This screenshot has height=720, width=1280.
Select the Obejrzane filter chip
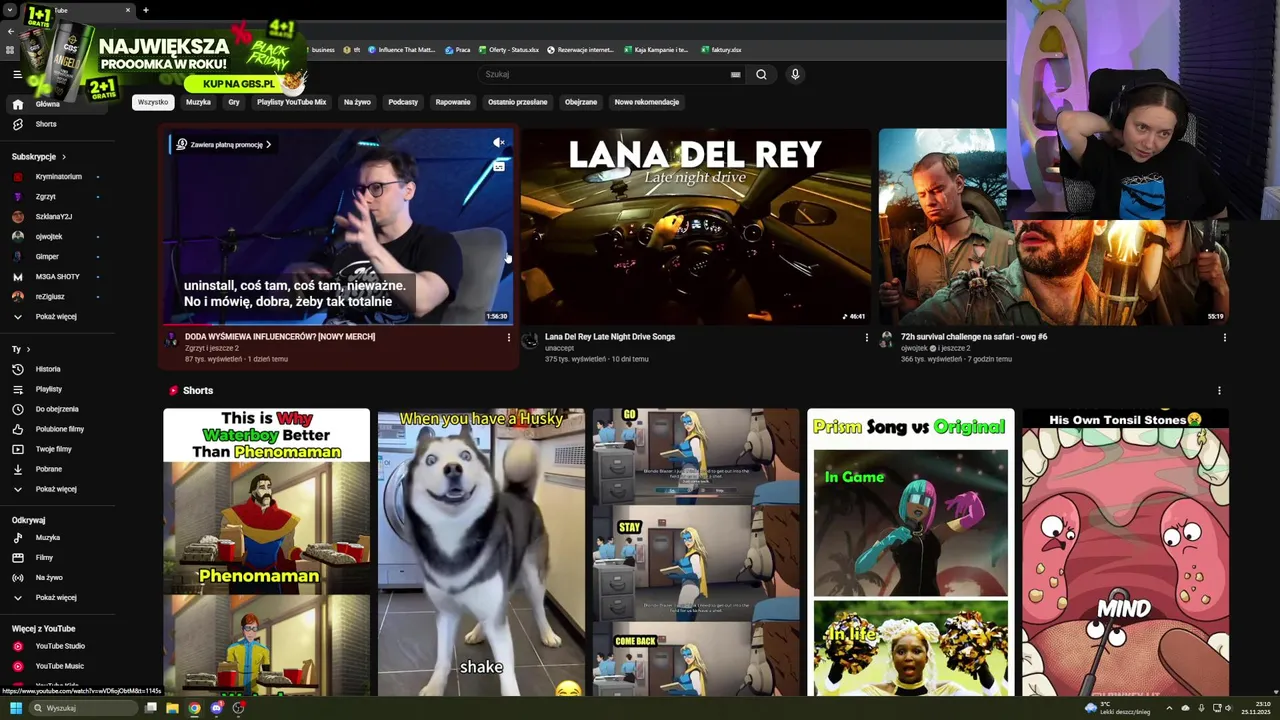click(580, 102)
